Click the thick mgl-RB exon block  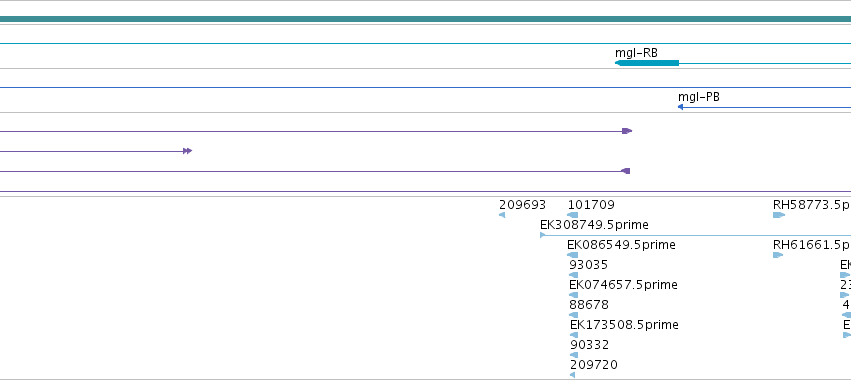[x=647, y=63]
